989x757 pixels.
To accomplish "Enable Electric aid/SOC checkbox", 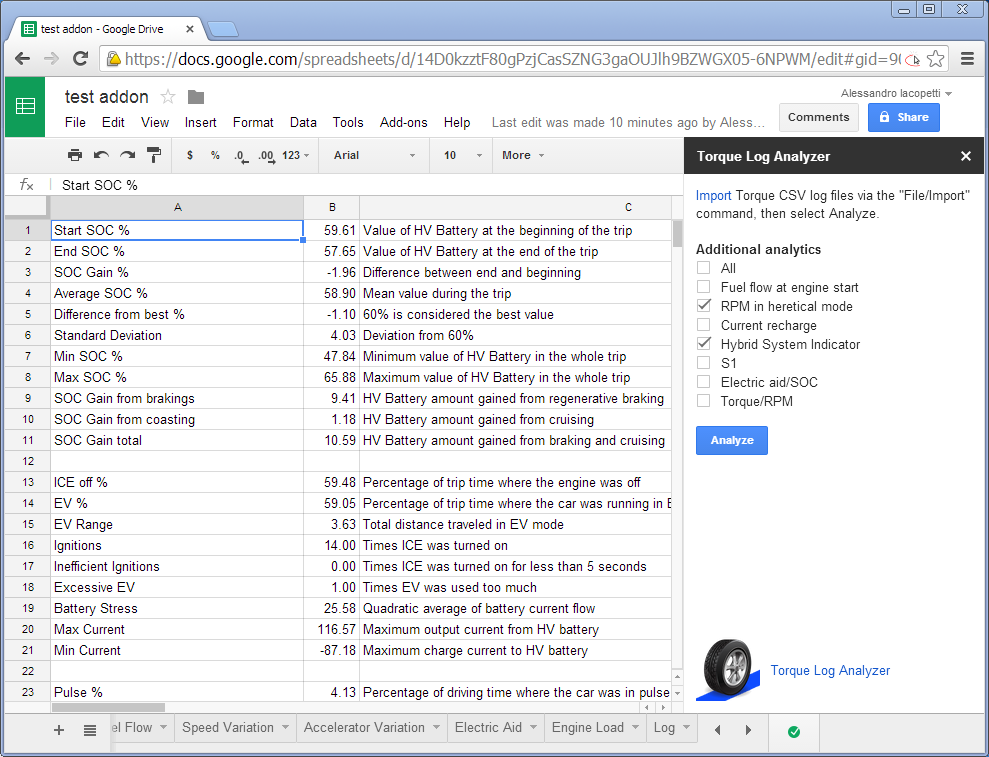I will coord(703,382).
